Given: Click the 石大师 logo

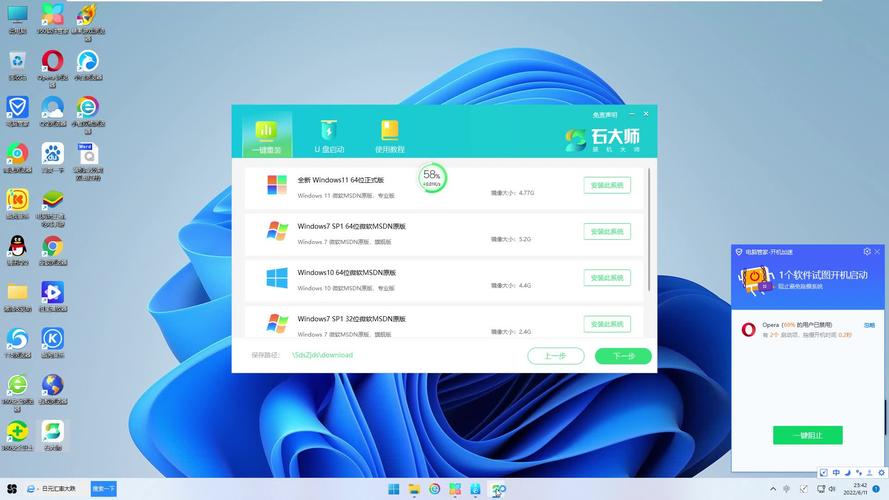Looking at the screenshot, I should click(602, 139).
